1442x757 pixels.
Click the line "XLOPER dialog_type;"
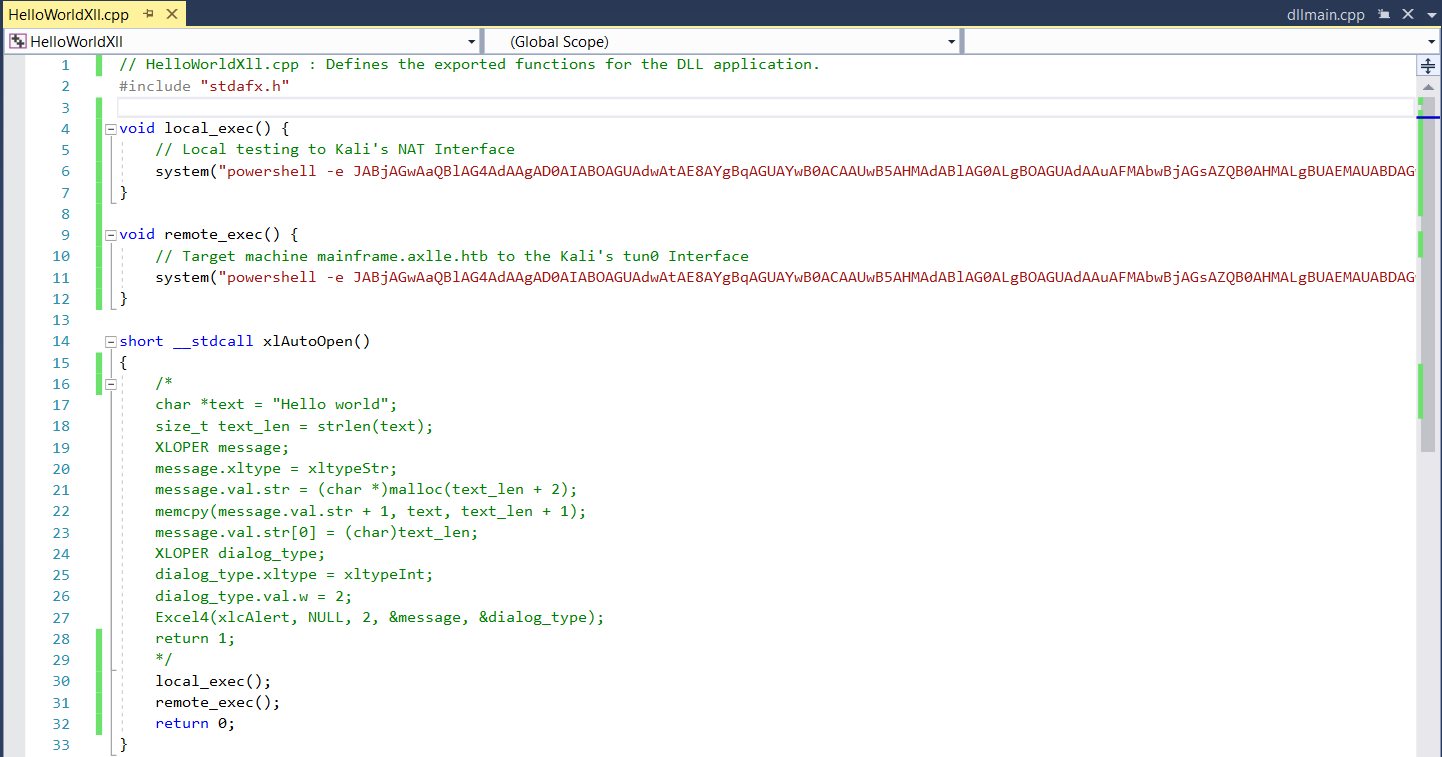coord(240,553)
